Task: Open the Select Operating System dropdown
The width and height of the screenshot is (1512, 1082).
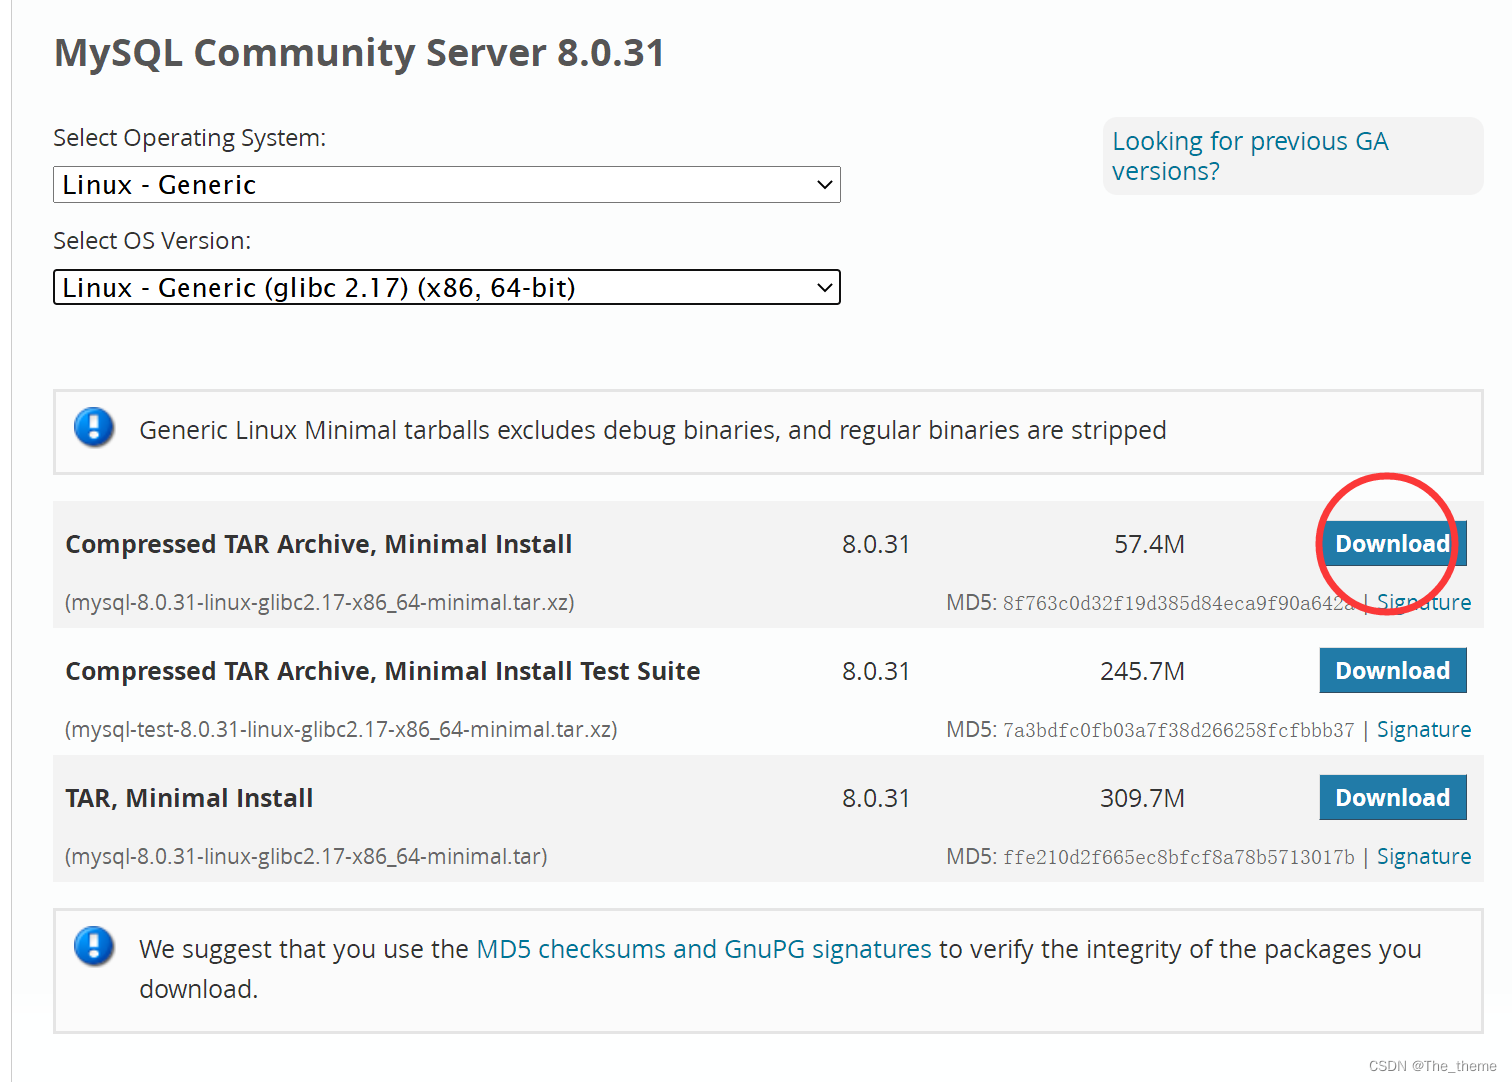Action: tap(446, 185)
